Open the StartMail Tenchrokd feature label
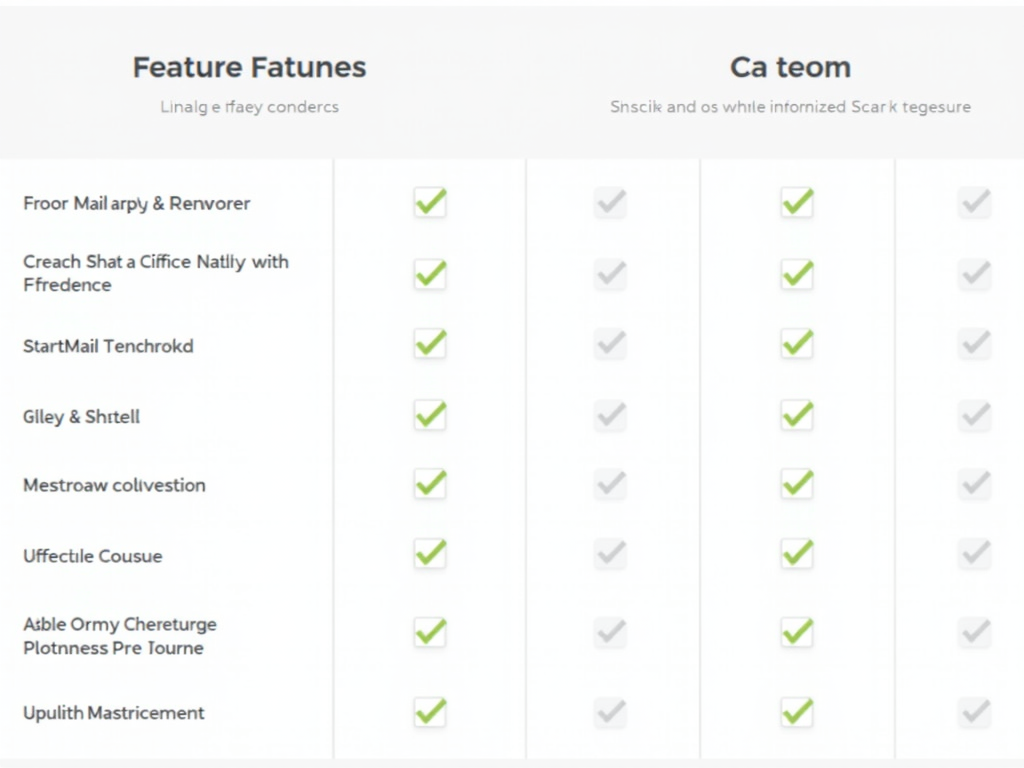The height and width of the screenshot is (768, 1024). pos(108,347)
